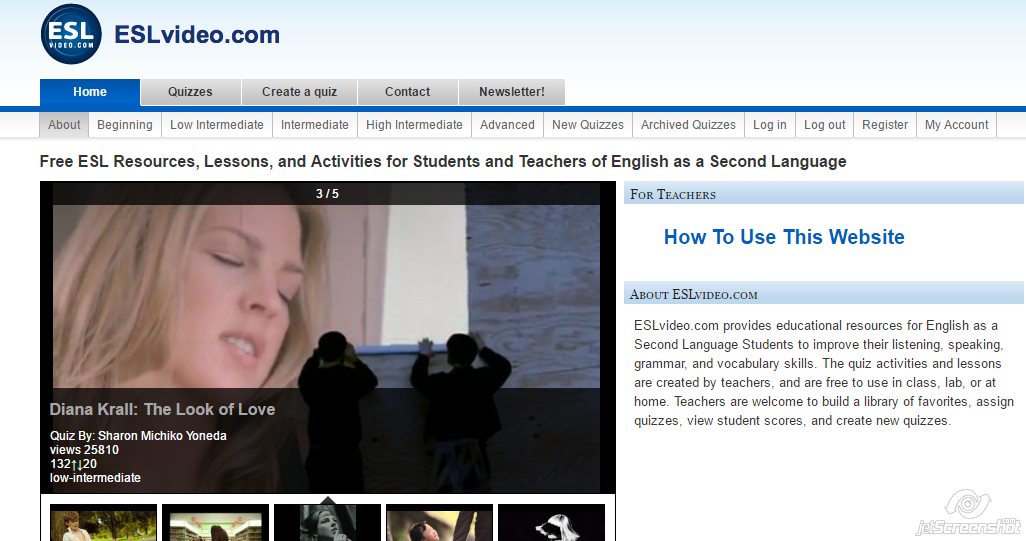Choose the Low Intermediate menu item
1026x541 pixels.
tap(217, 125)
